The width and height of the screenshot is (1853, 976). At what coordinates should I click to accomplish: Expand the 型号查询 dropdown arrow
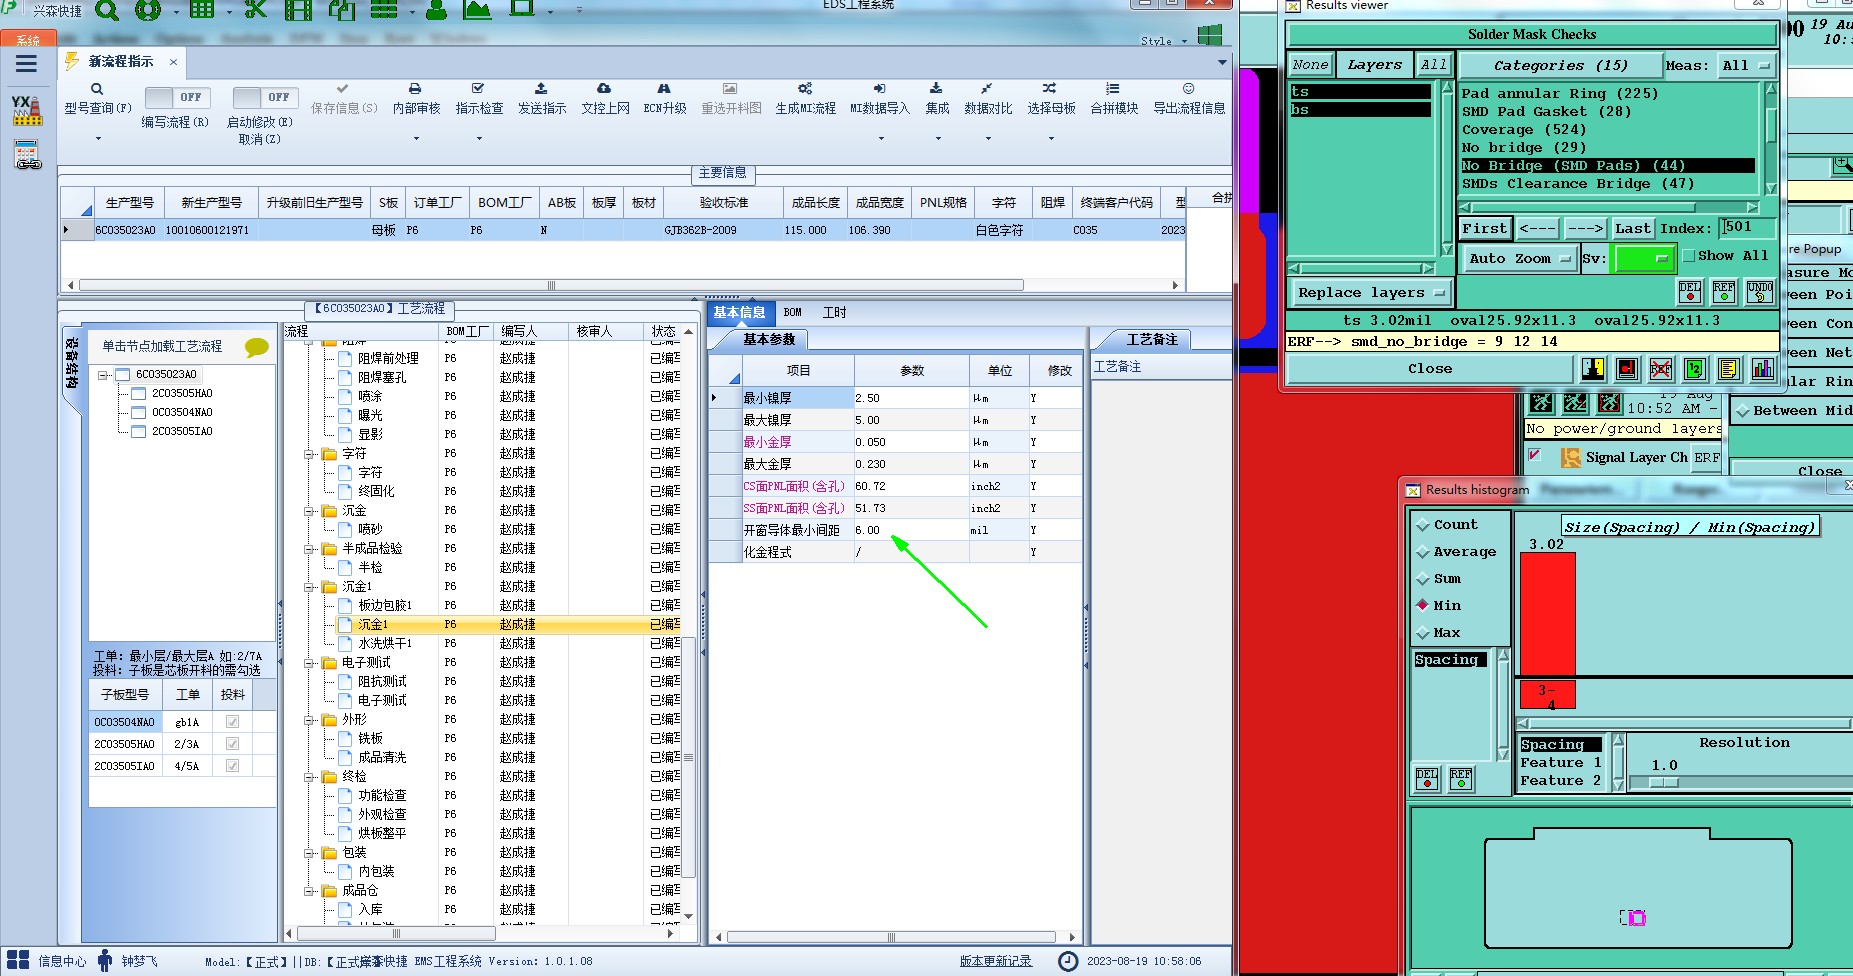97,139
